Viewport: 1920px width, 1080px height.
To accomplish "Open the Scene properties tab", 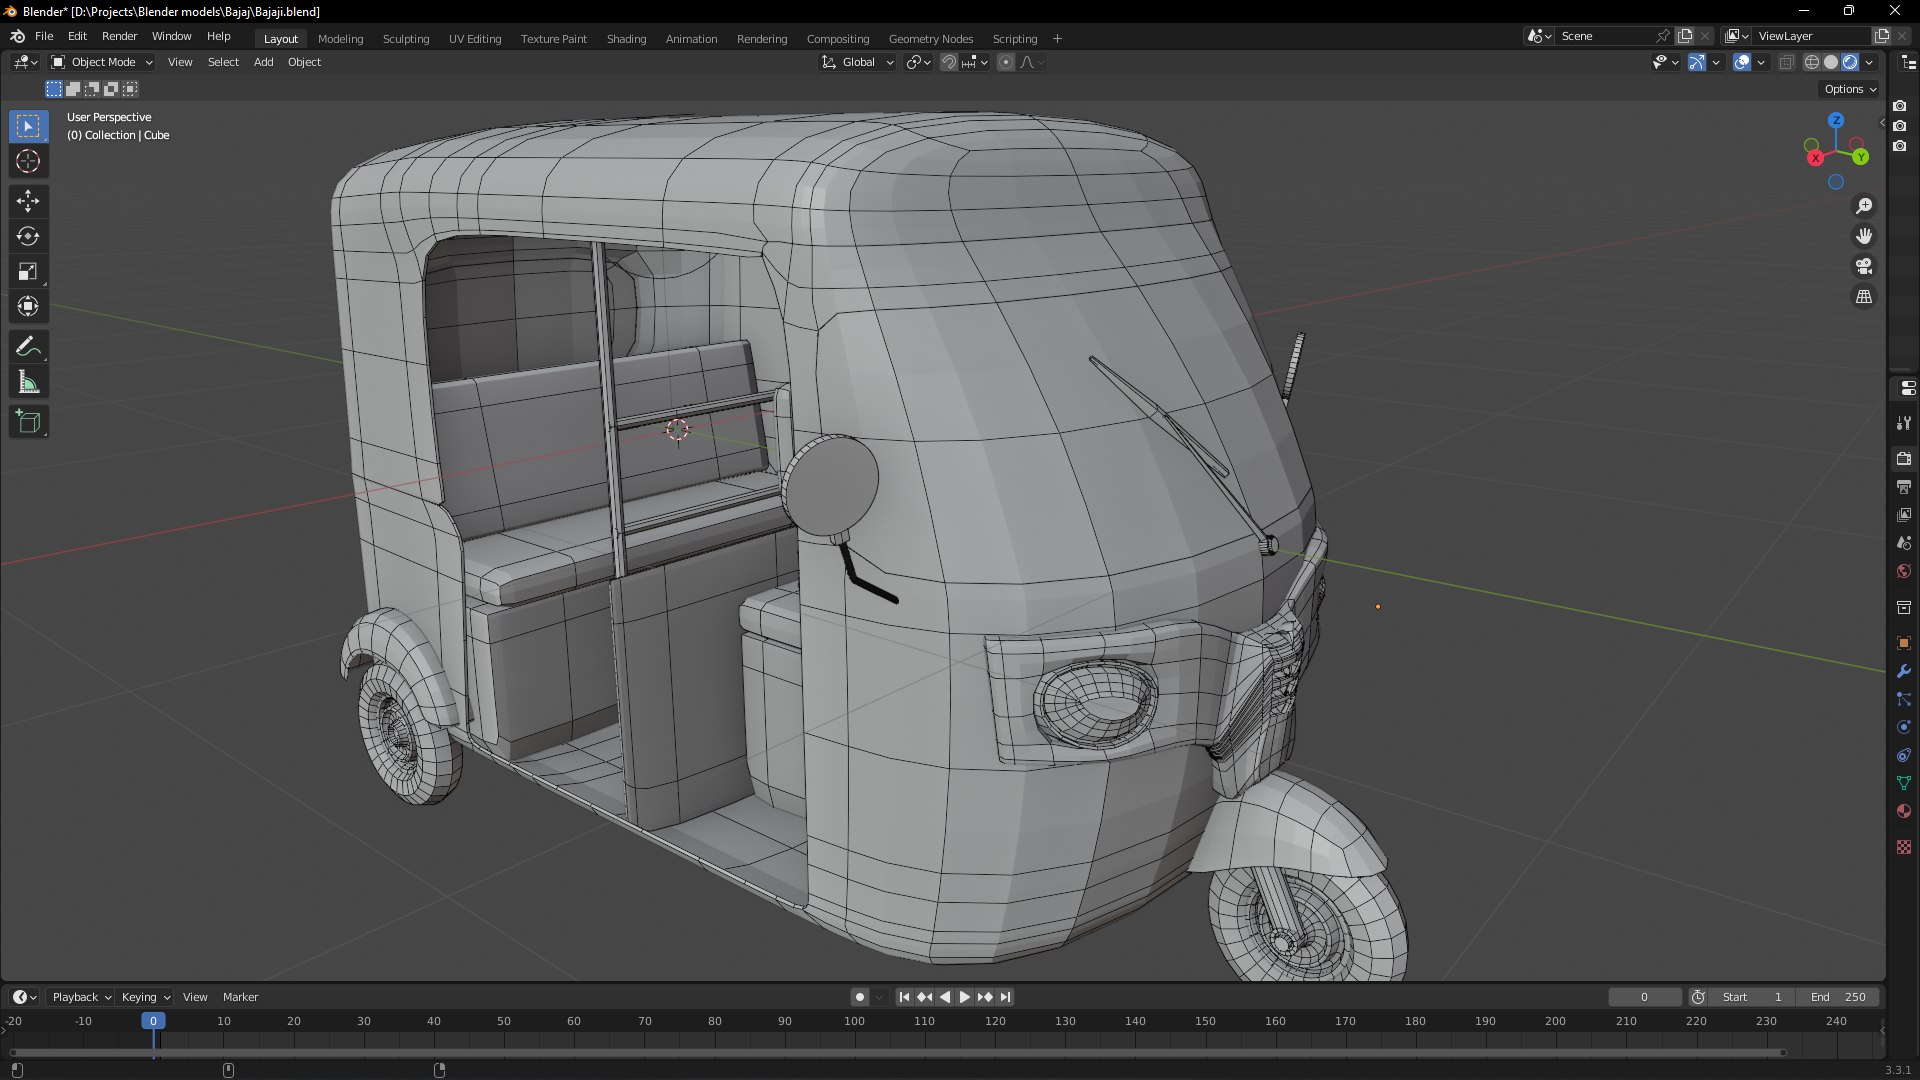I will point(1904,543).
